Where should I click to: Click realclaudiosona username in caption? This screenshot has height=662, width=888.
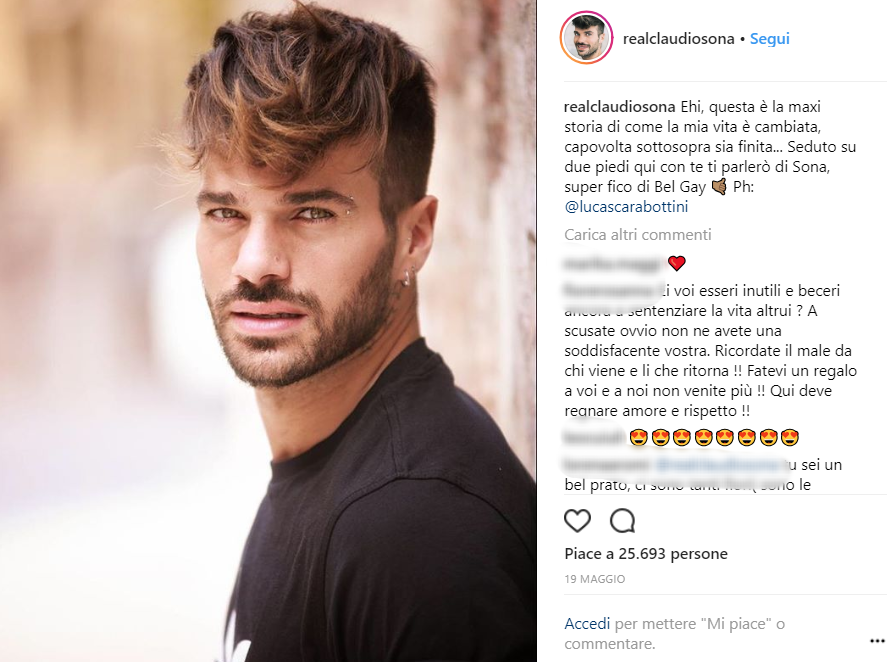[x=620, y=107]
